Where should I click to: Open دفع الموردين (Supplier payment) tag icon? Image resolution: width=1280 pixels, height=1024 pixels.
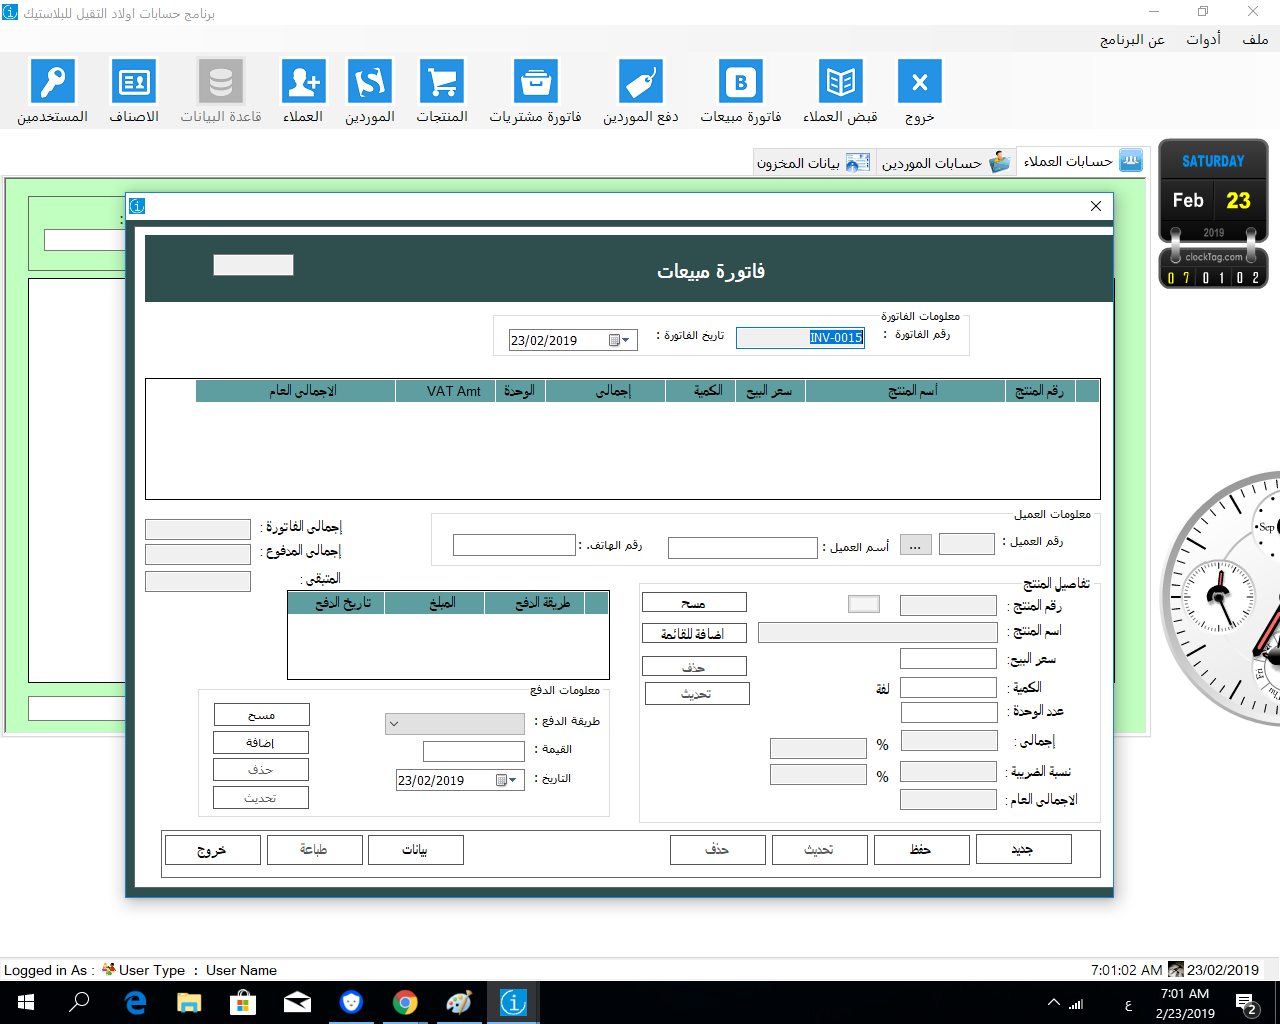point(641,91)
